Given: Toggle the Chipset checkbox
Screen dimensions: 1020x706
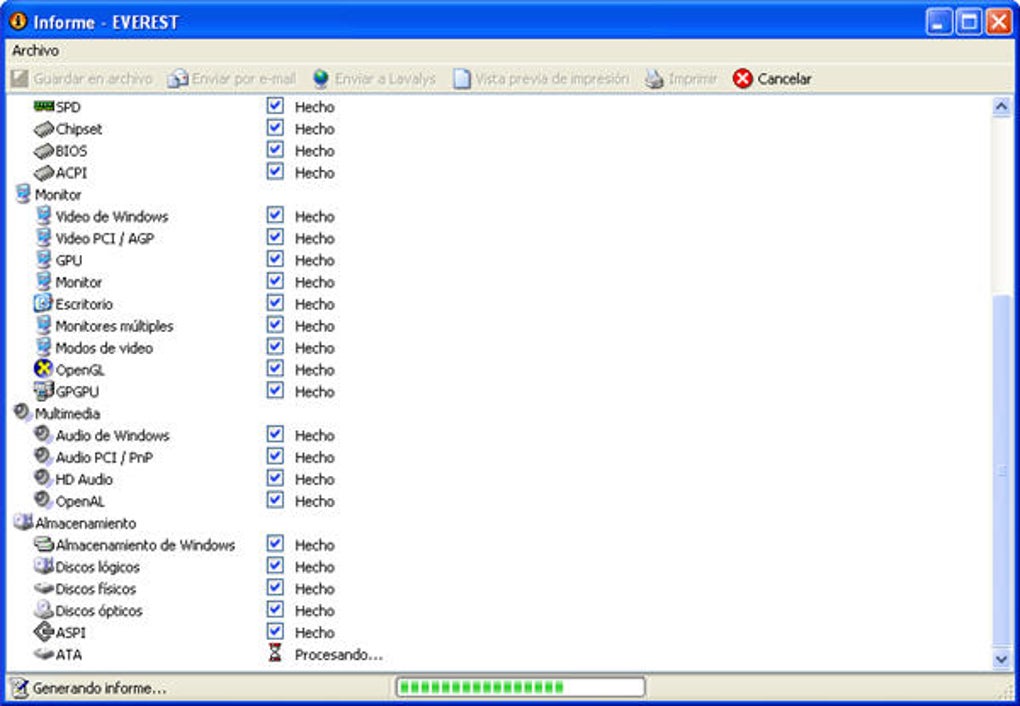Looking at the screenshot, I should pos(275,128).
